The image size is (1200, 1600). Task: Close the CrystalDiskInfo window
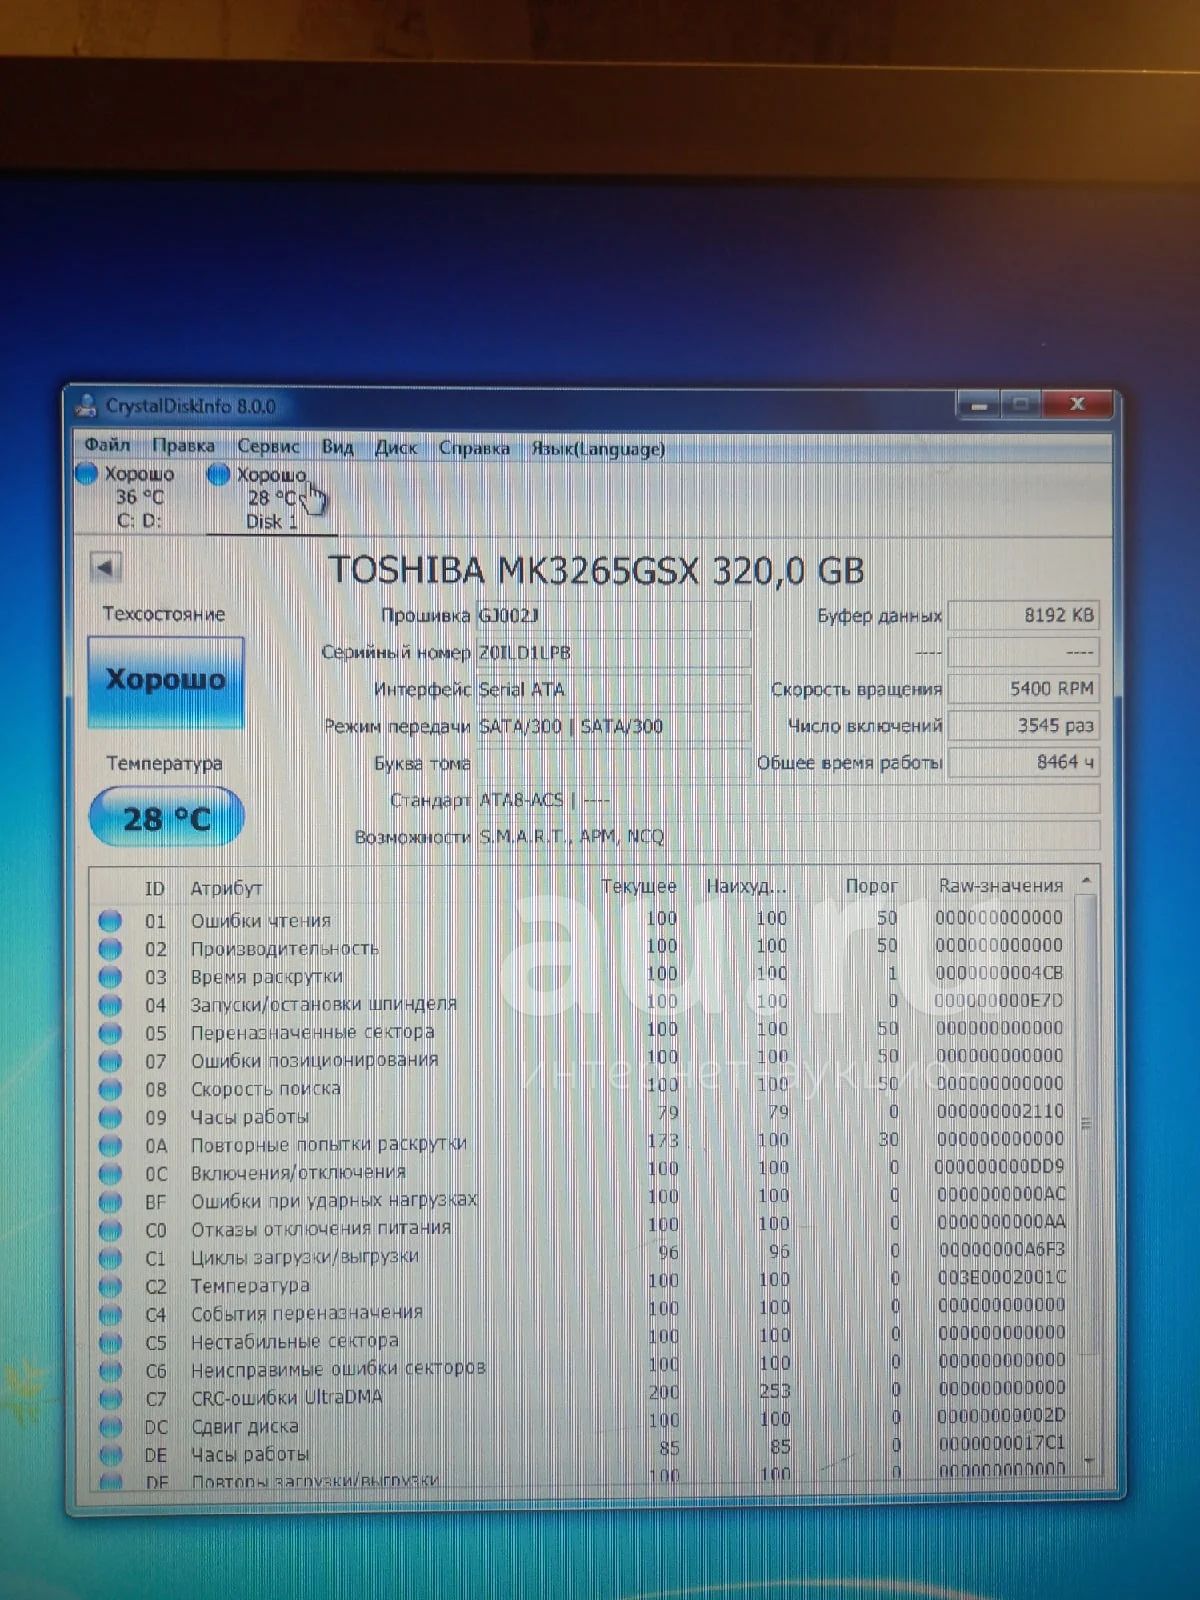tap(1077, 404)
